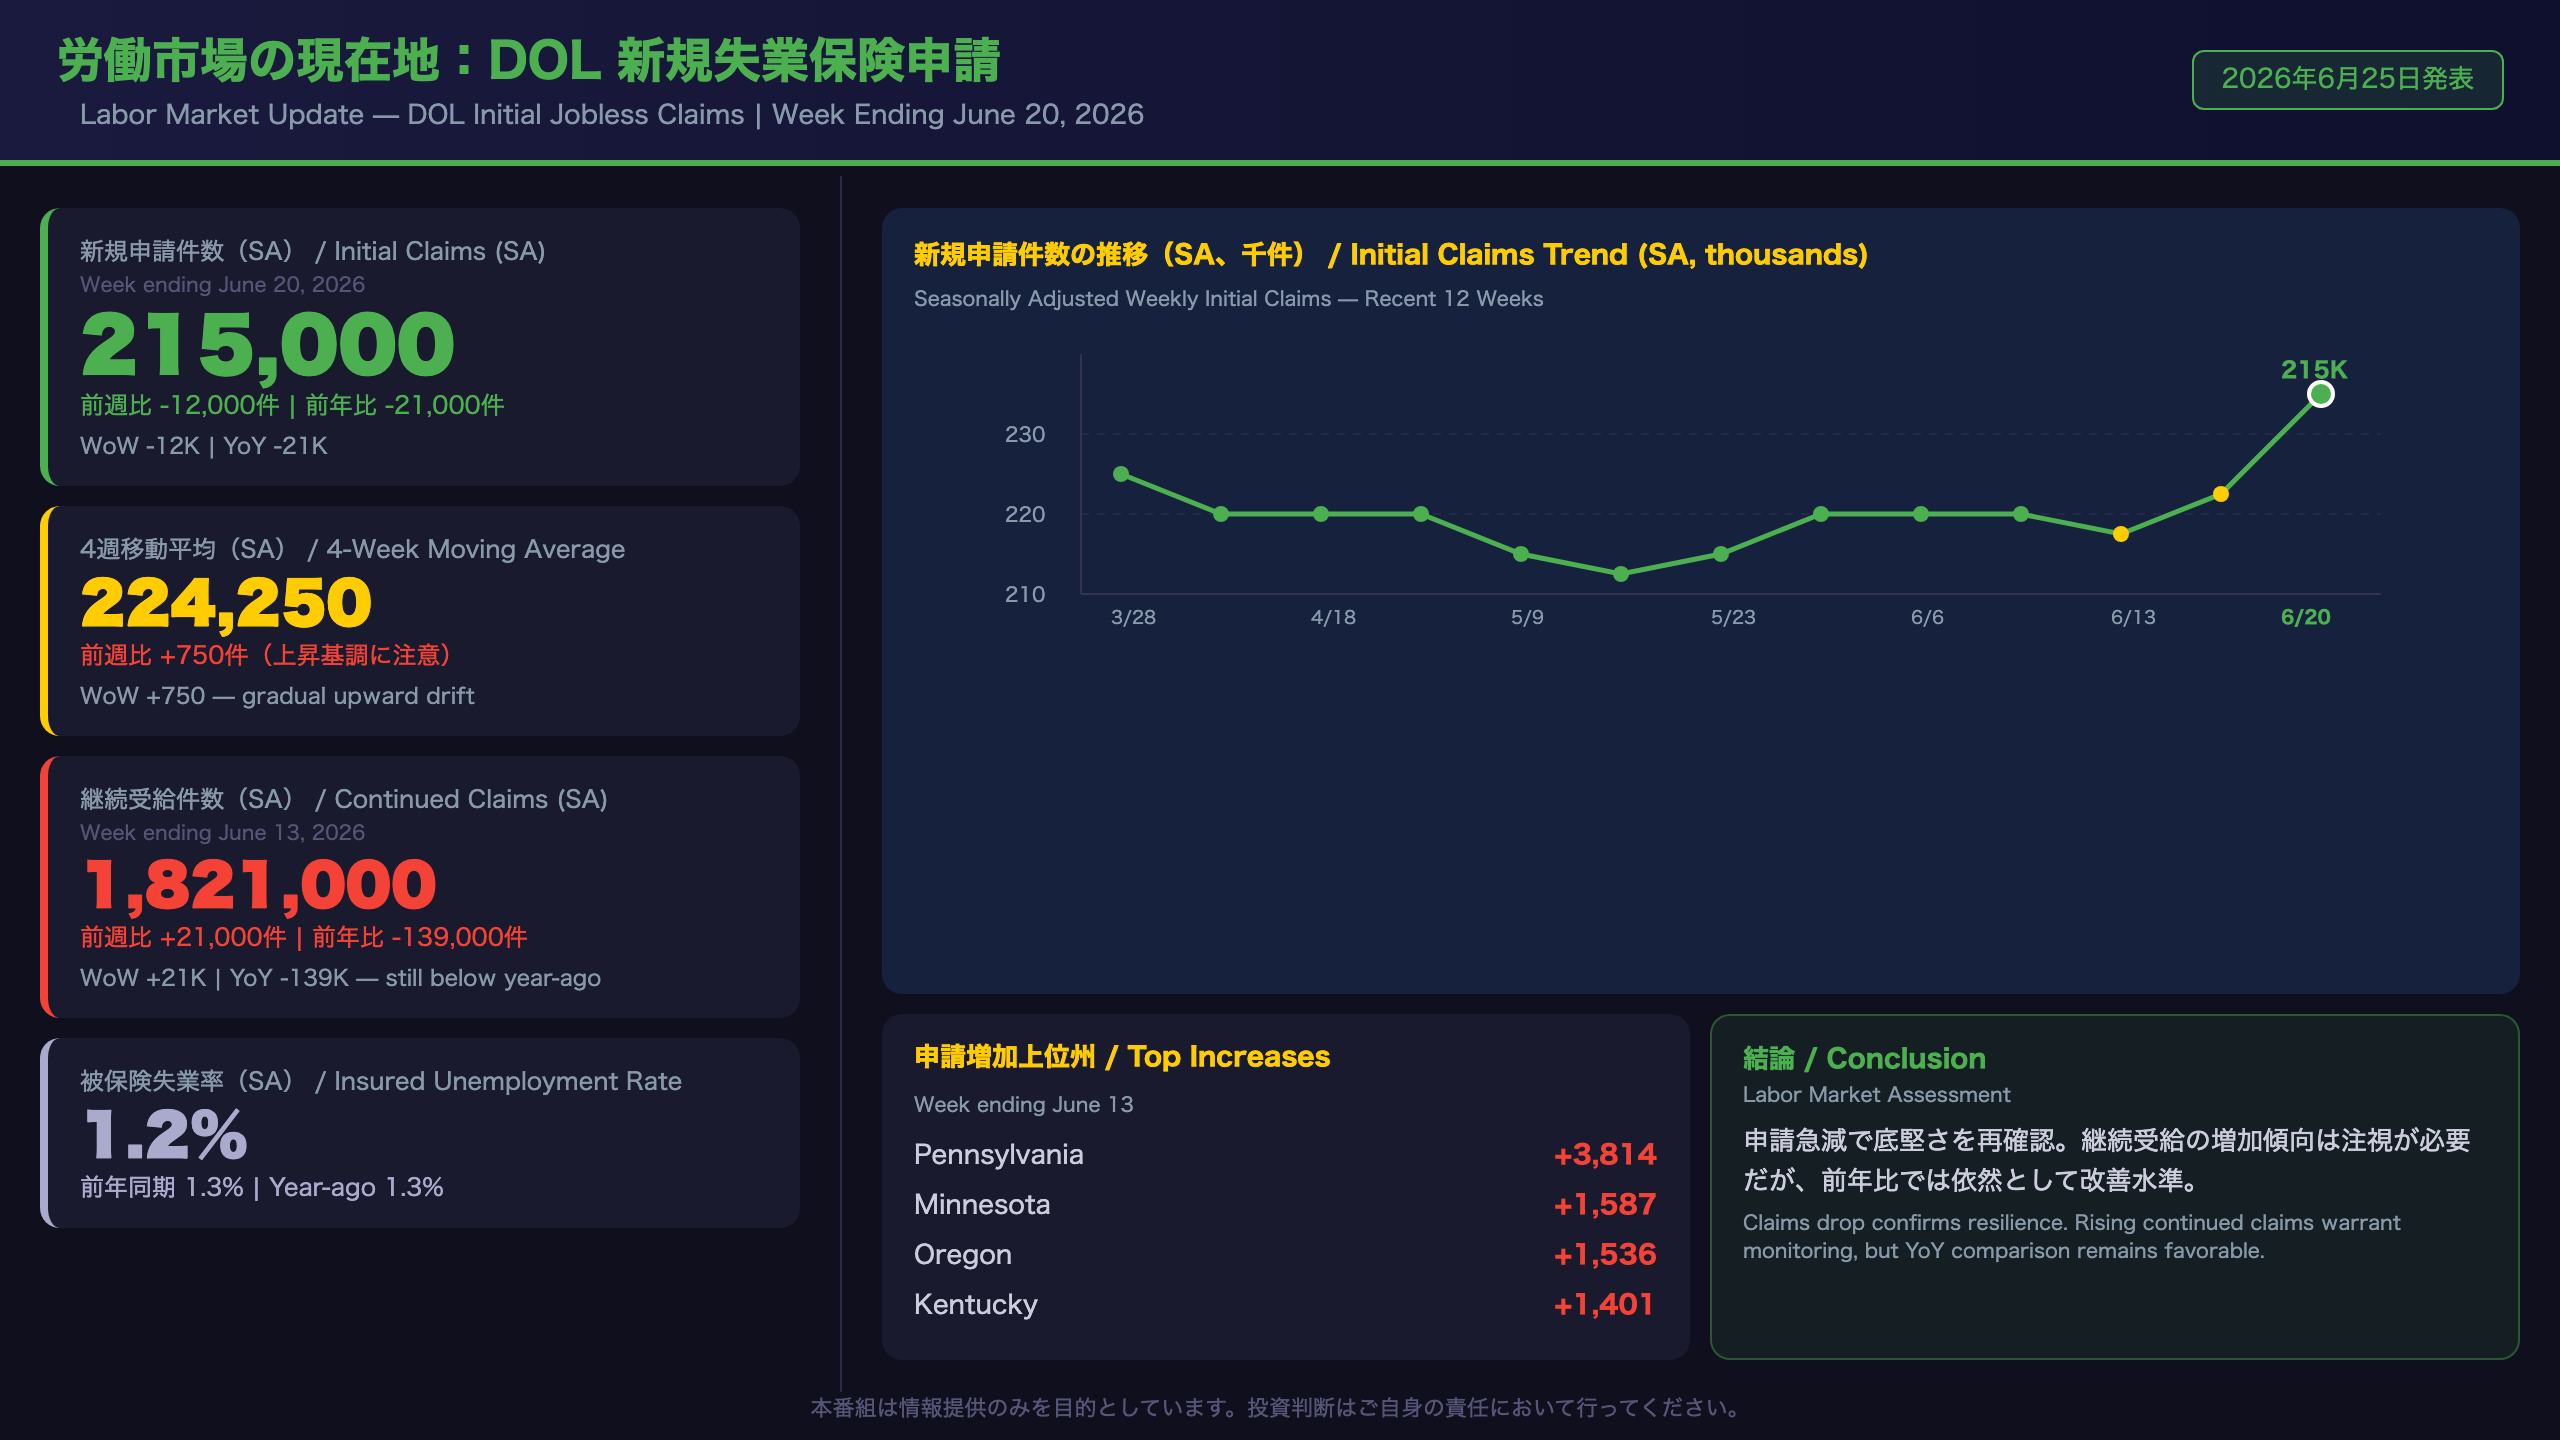2560x1440 pixels.
Task: Select Week ending June 13 in Top Increases
Action: [x=1024, y=1105]
